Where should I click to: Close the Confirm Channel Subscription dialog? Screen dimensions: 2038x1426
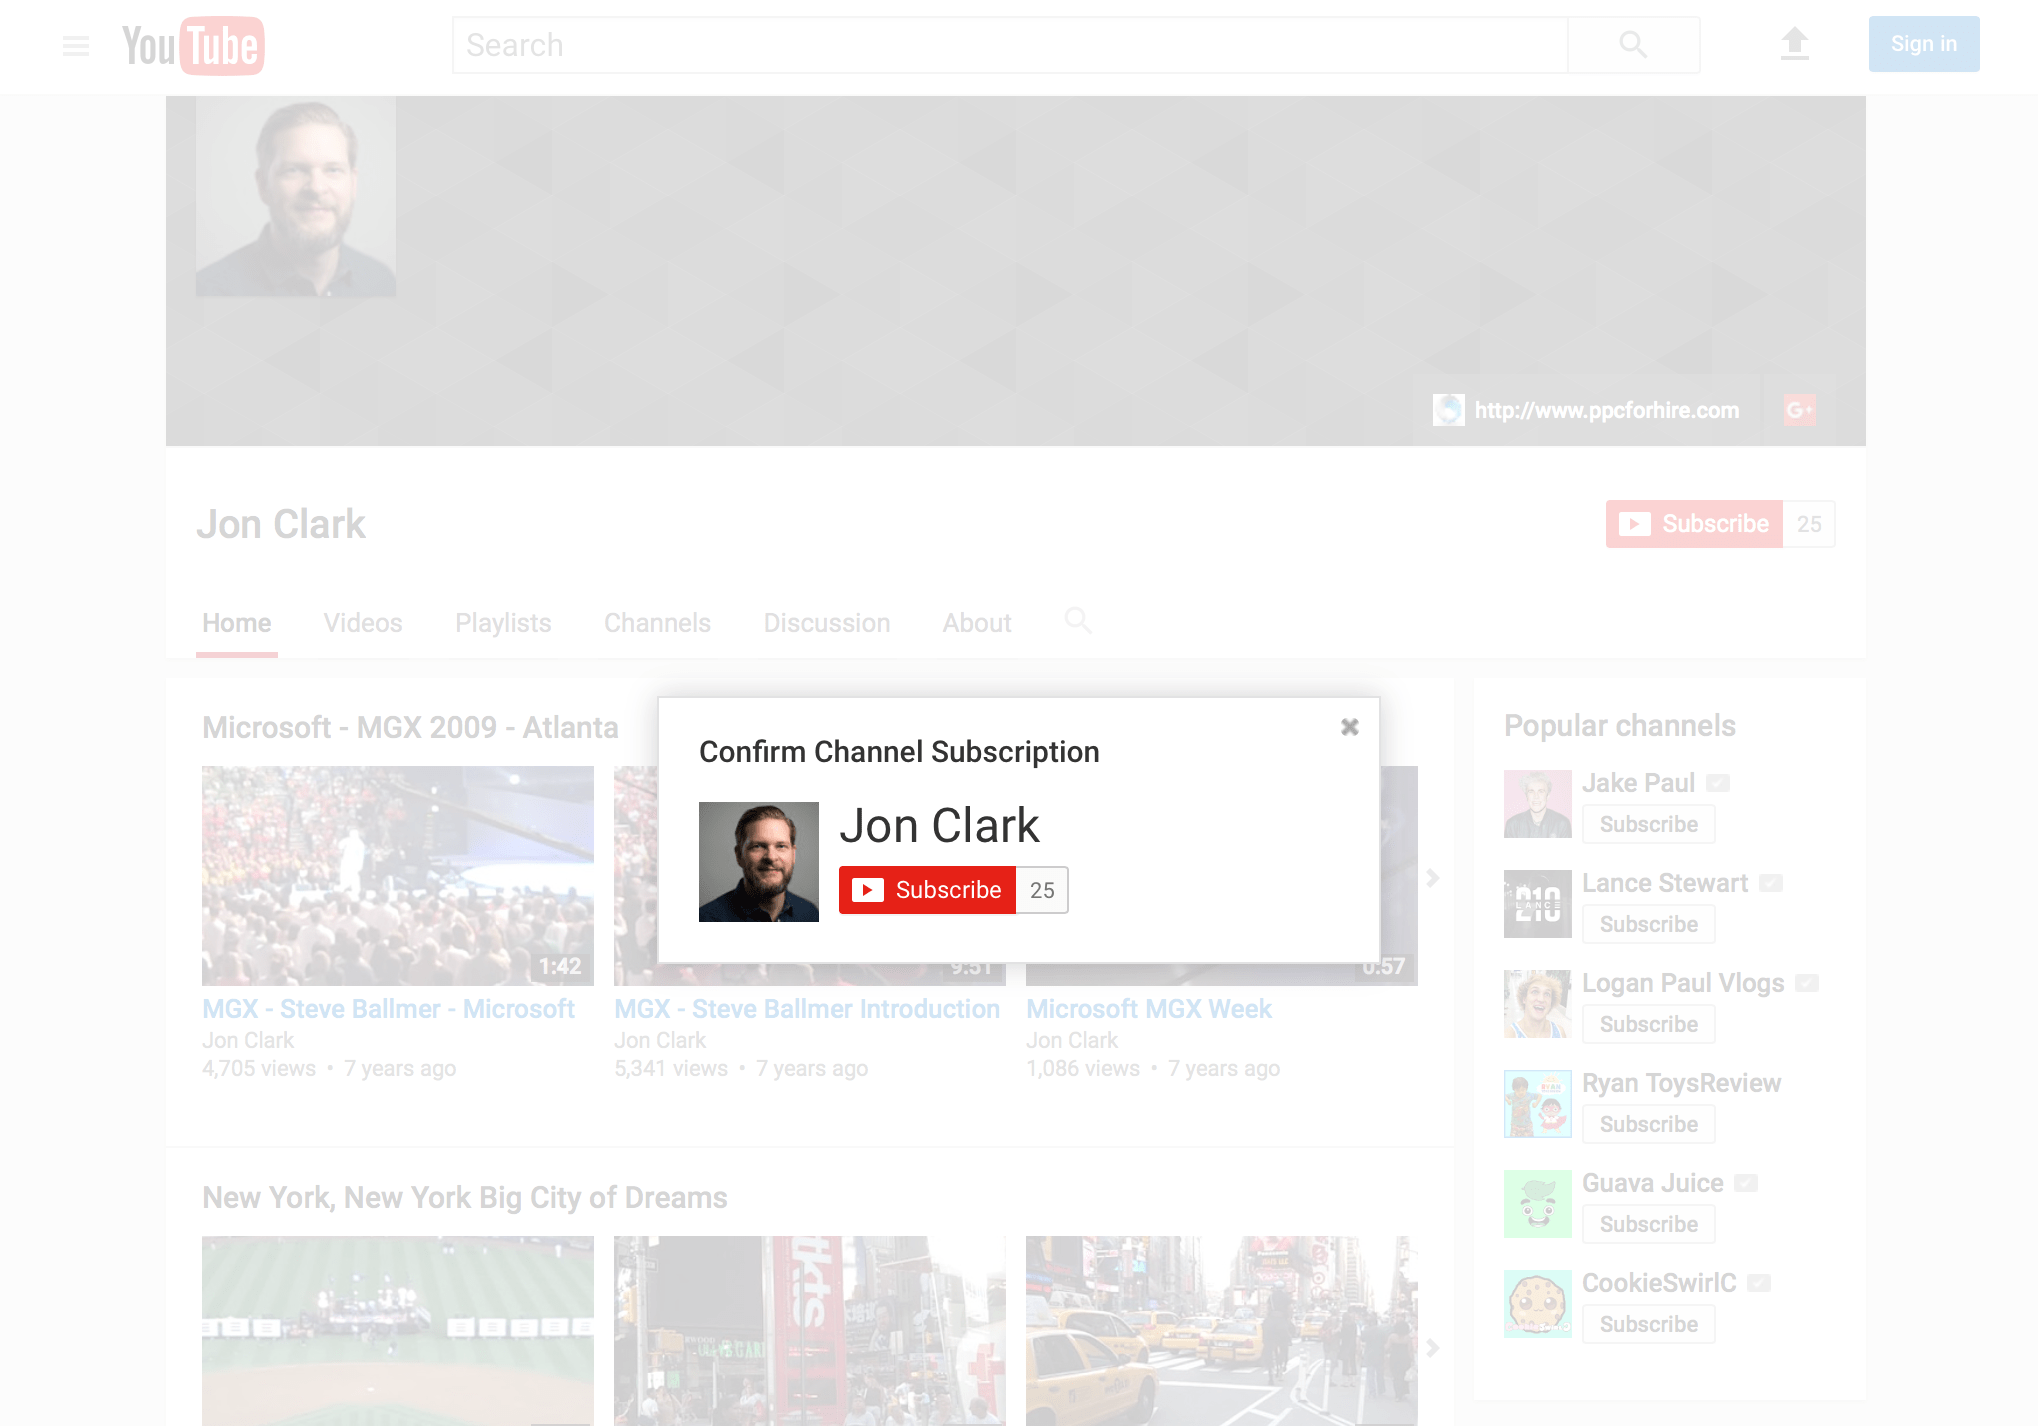click(1349, 727)
